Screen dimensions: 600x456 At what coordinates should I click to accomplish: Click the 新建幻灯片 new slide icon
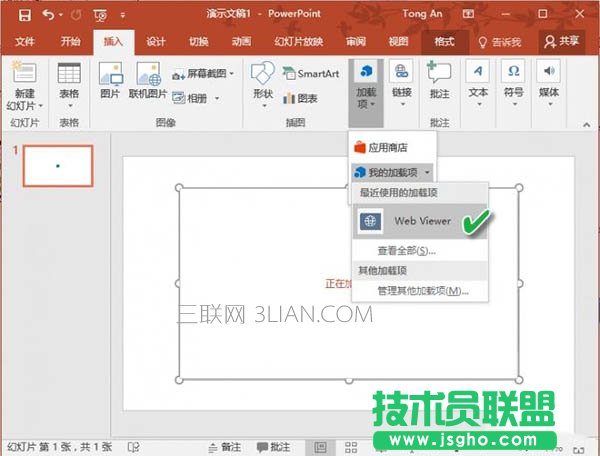(24, 72)
